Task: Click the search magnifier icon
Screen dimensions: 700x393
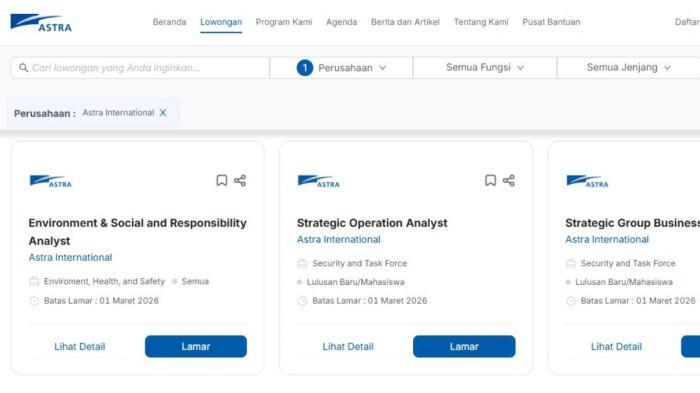Action: pos(23,68)
